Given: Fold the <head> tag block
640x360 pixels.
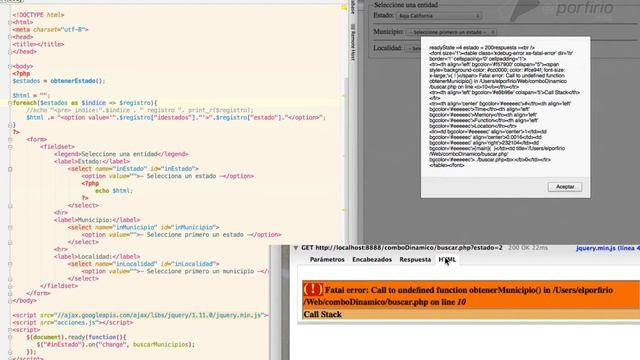Looking at the screenshot, I should coord(10,37).
